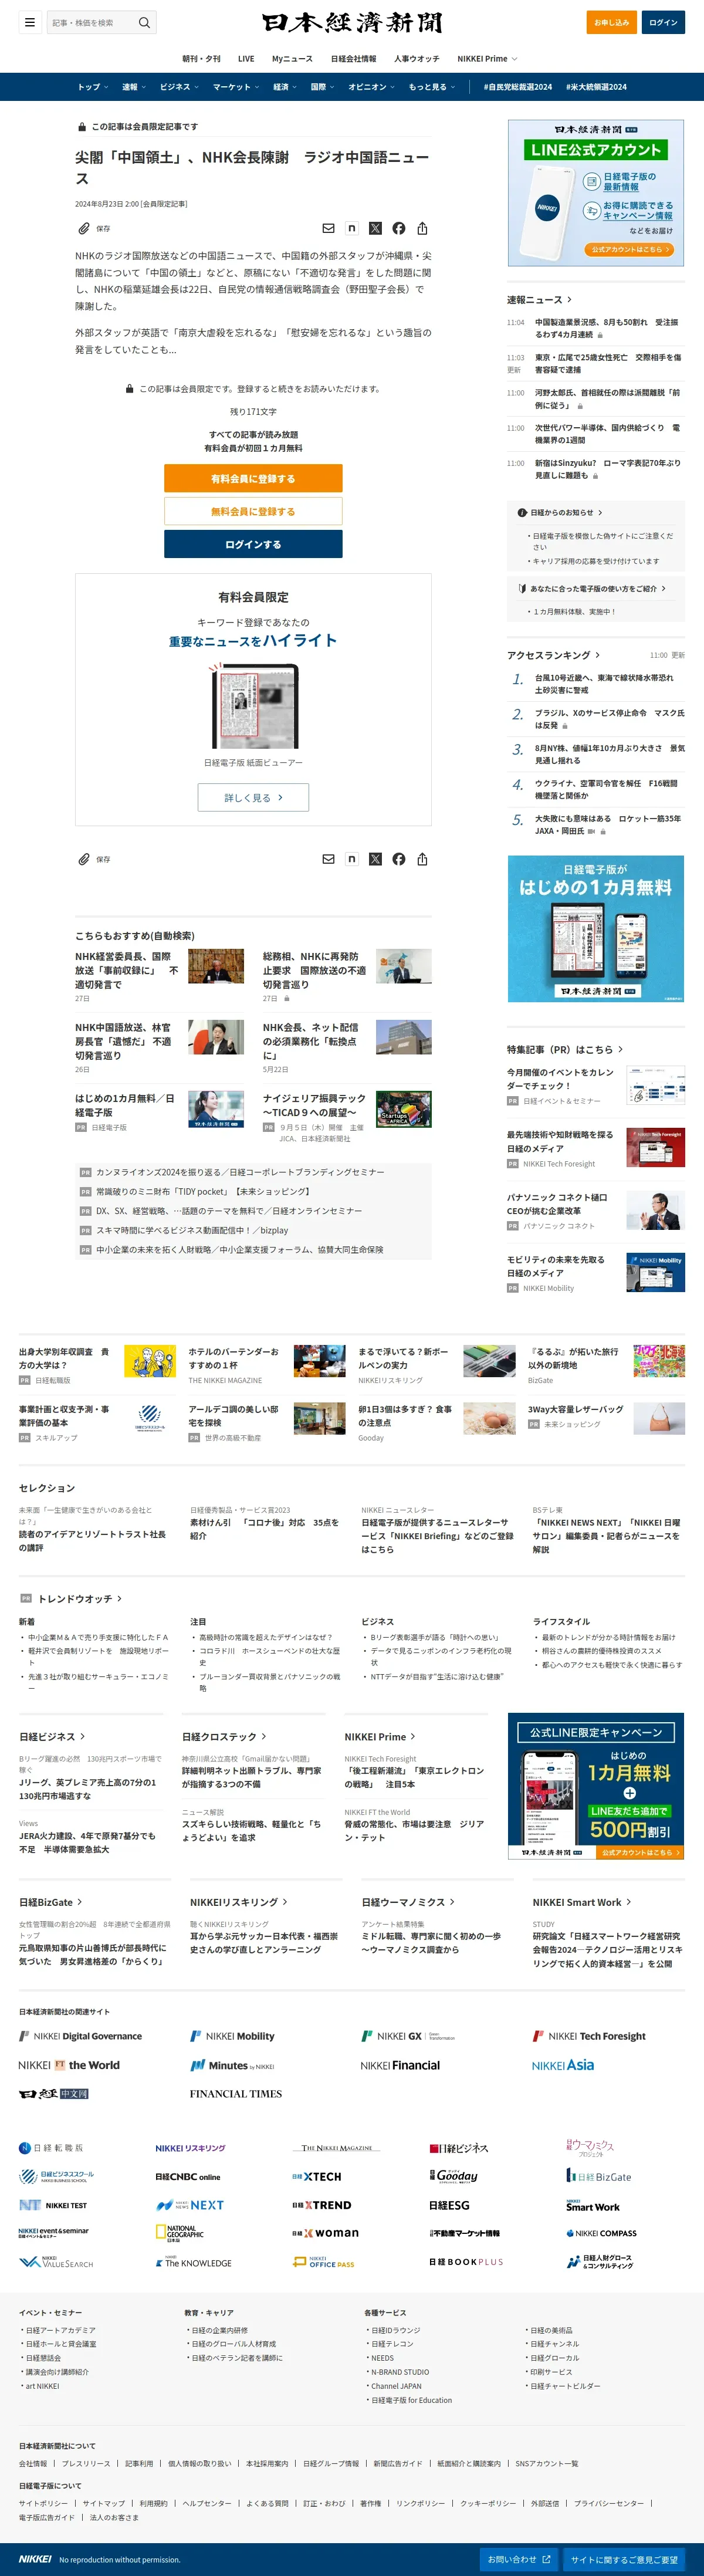Open NIKKEI Asia logo
Screen dimensions: 704x2576
(563, 2065)
